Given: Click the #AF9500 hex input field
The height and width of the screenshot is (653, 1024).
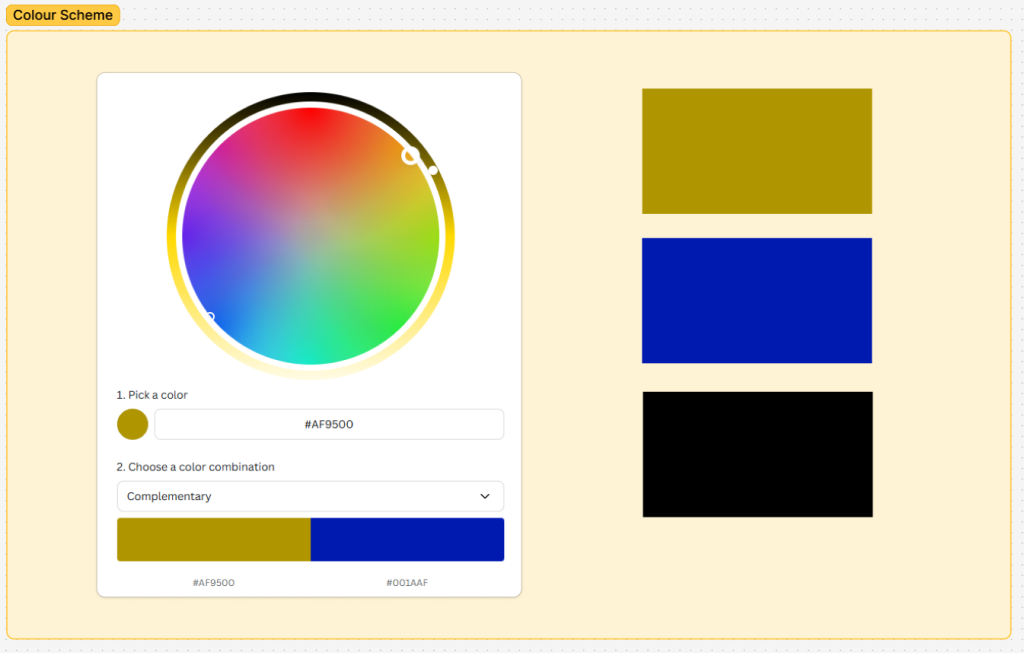Looking at the screenshot, I should point(329,424).
